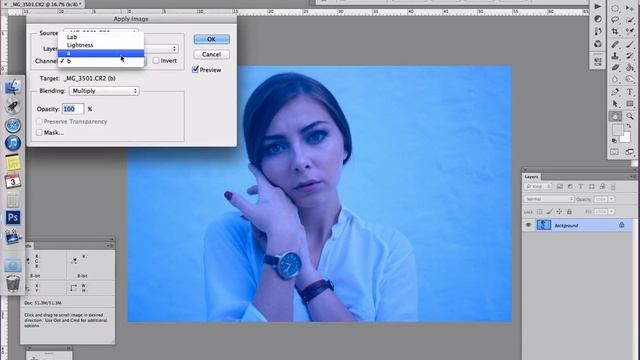Filter layers by type layers icon
The height and width of the screenshot is (360, 640).
tap(581, 187)
